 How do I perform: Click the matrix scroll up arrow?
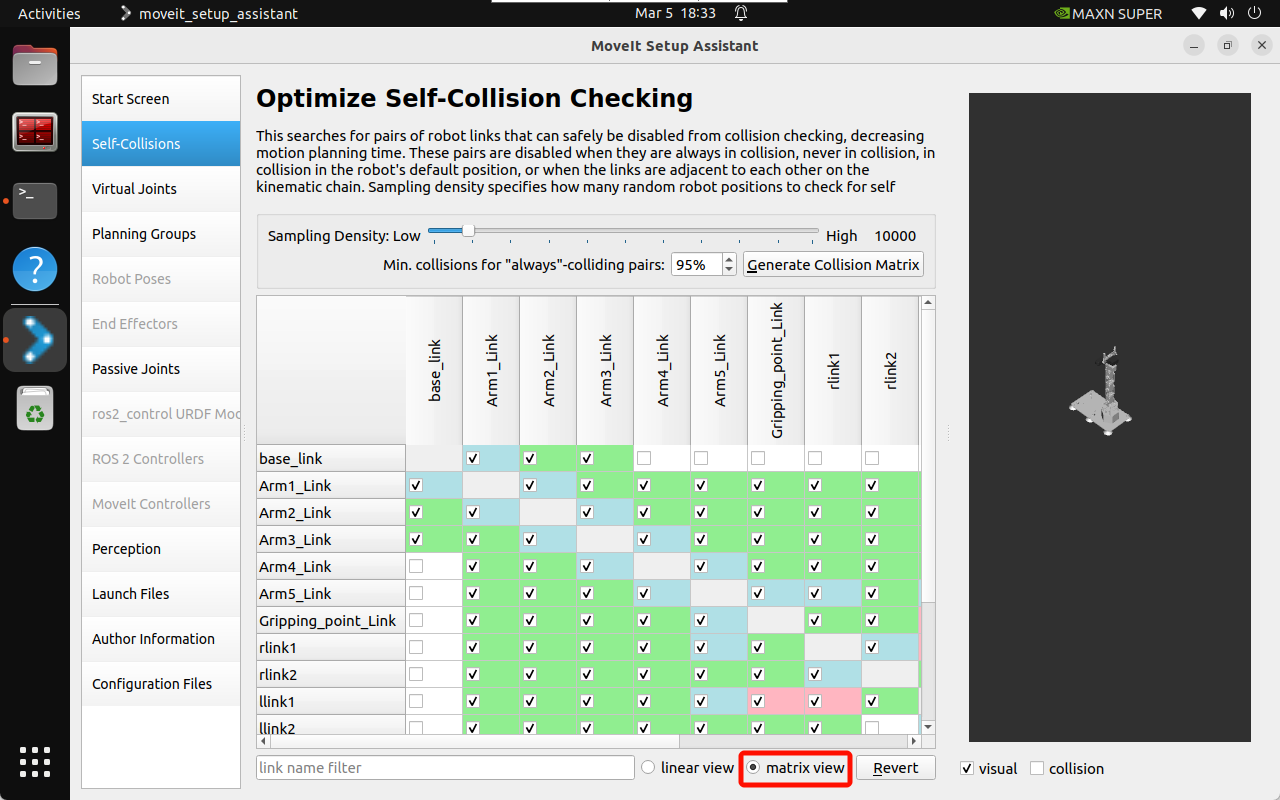click(928, 303)
